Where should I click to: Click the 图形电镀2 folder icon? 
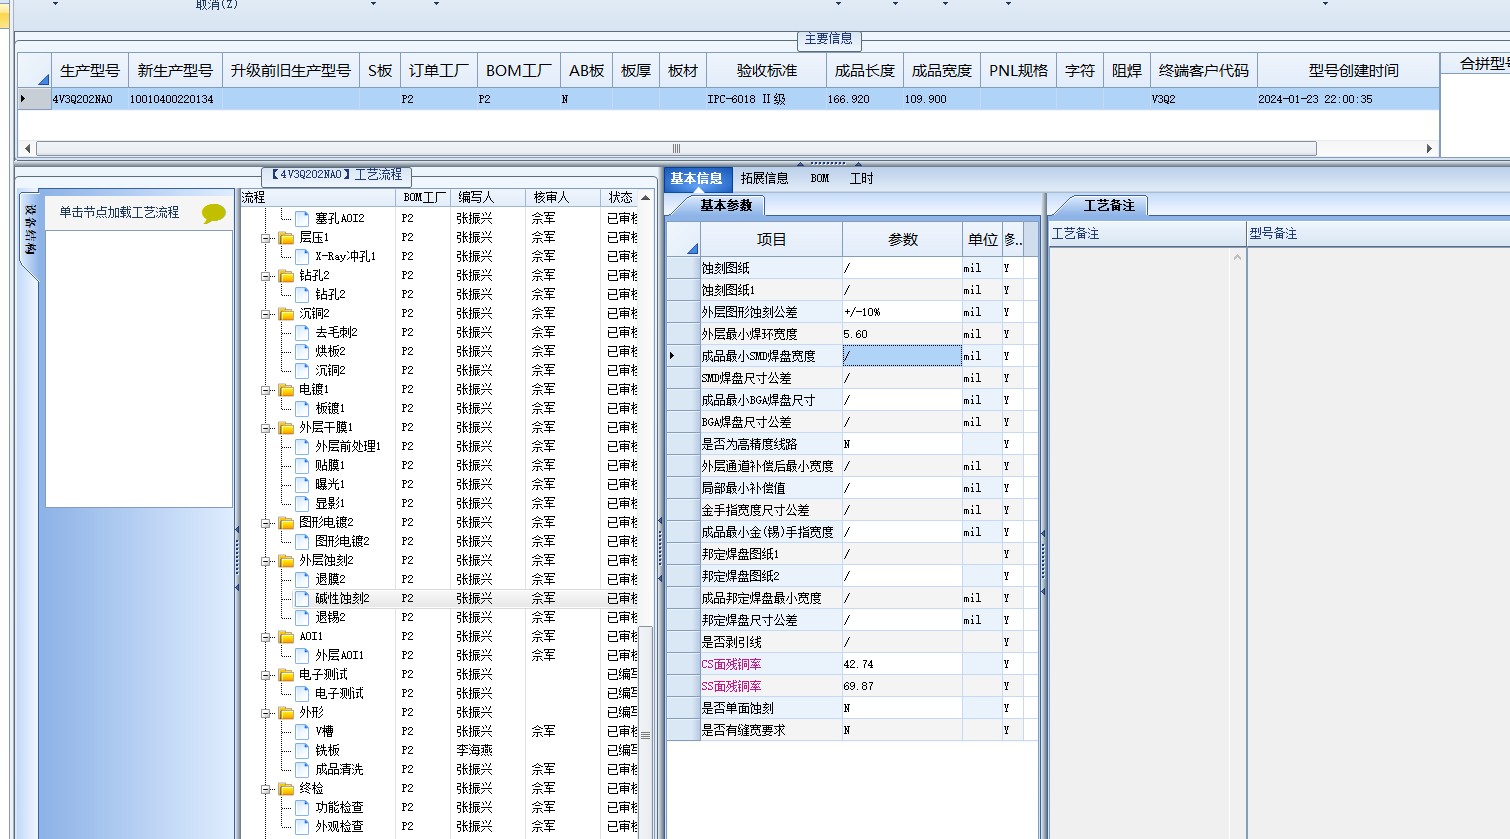(286, 522)
